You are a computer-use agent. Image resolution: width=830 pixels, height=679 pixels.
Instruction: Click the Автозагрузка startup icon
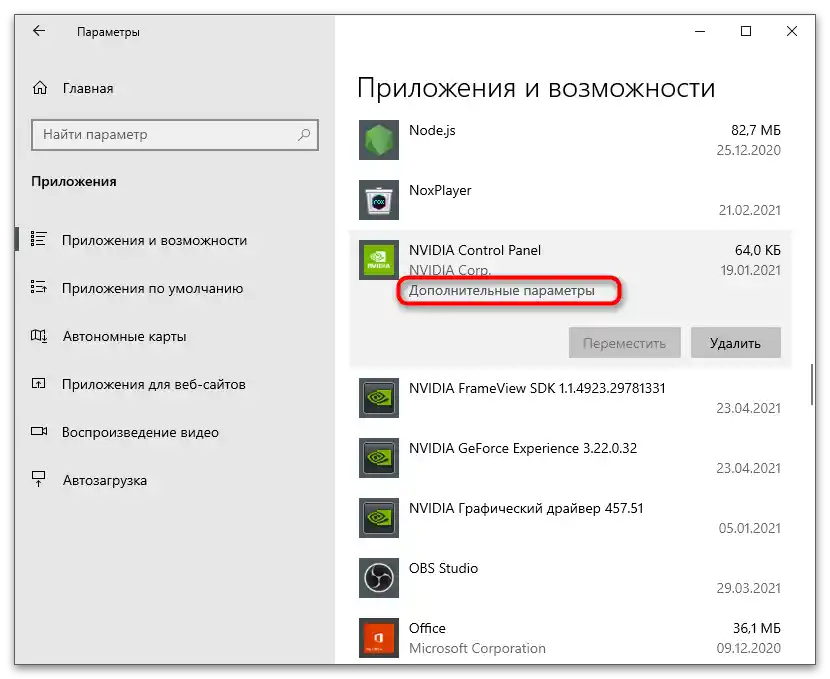[39, 479]
